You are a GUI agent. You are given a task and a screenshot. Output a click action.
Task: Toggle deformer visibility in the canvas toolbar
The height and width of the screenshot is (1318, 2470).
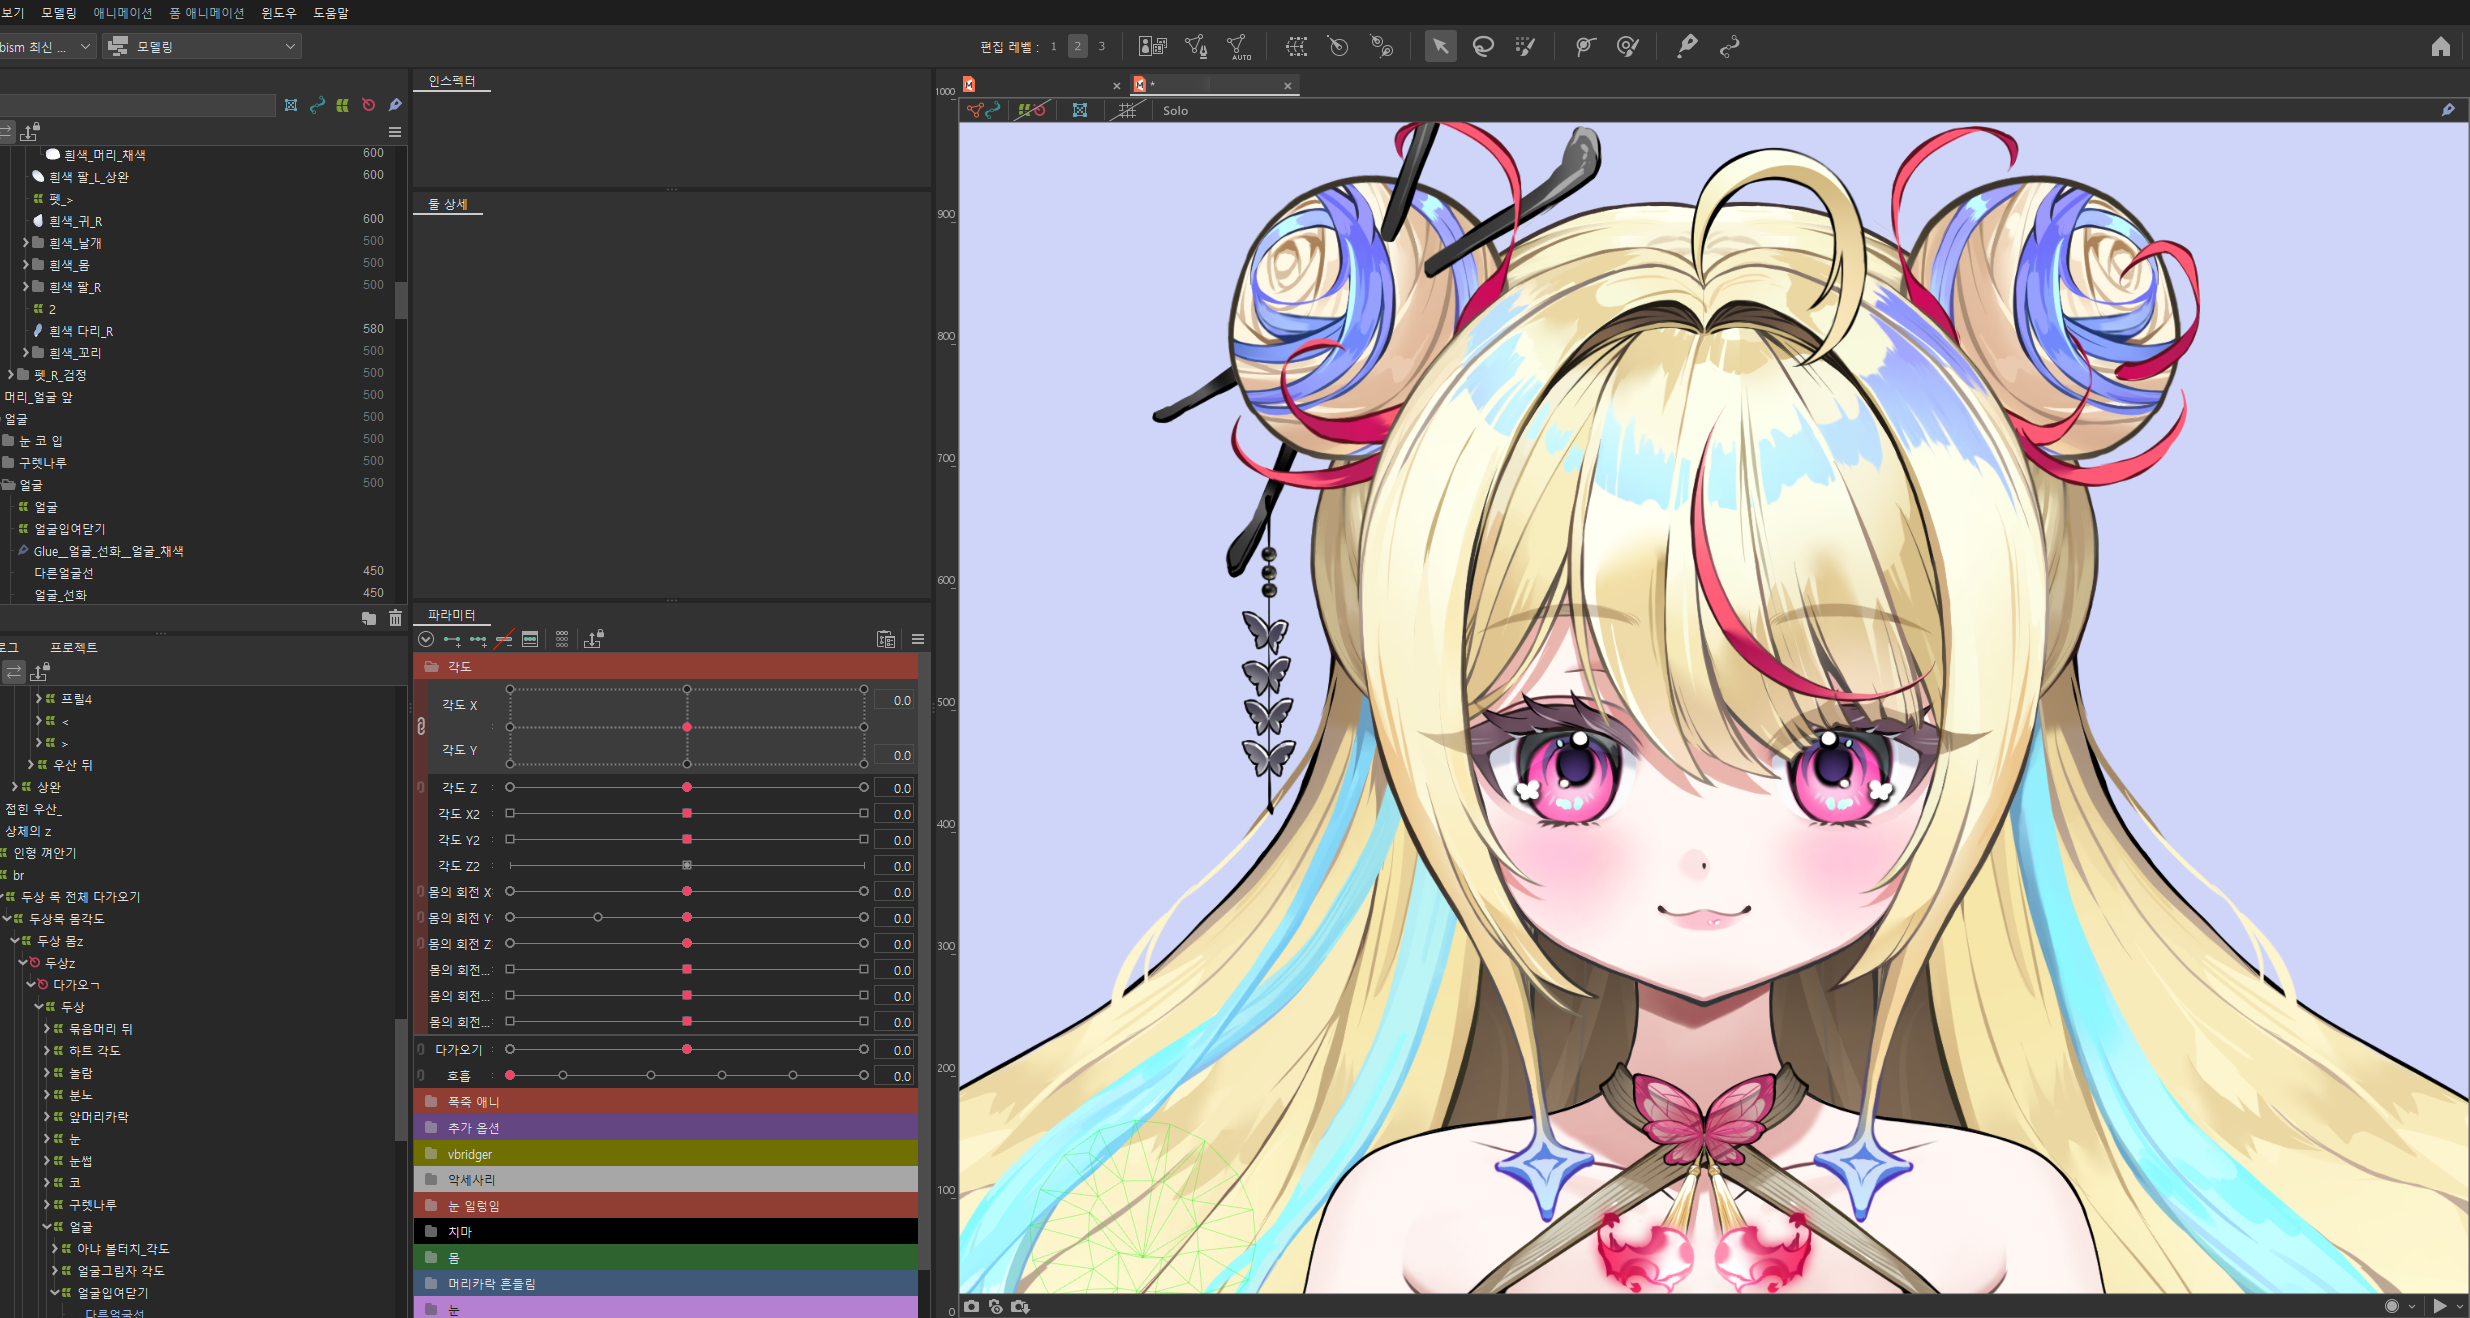(x=1031, y=110)
